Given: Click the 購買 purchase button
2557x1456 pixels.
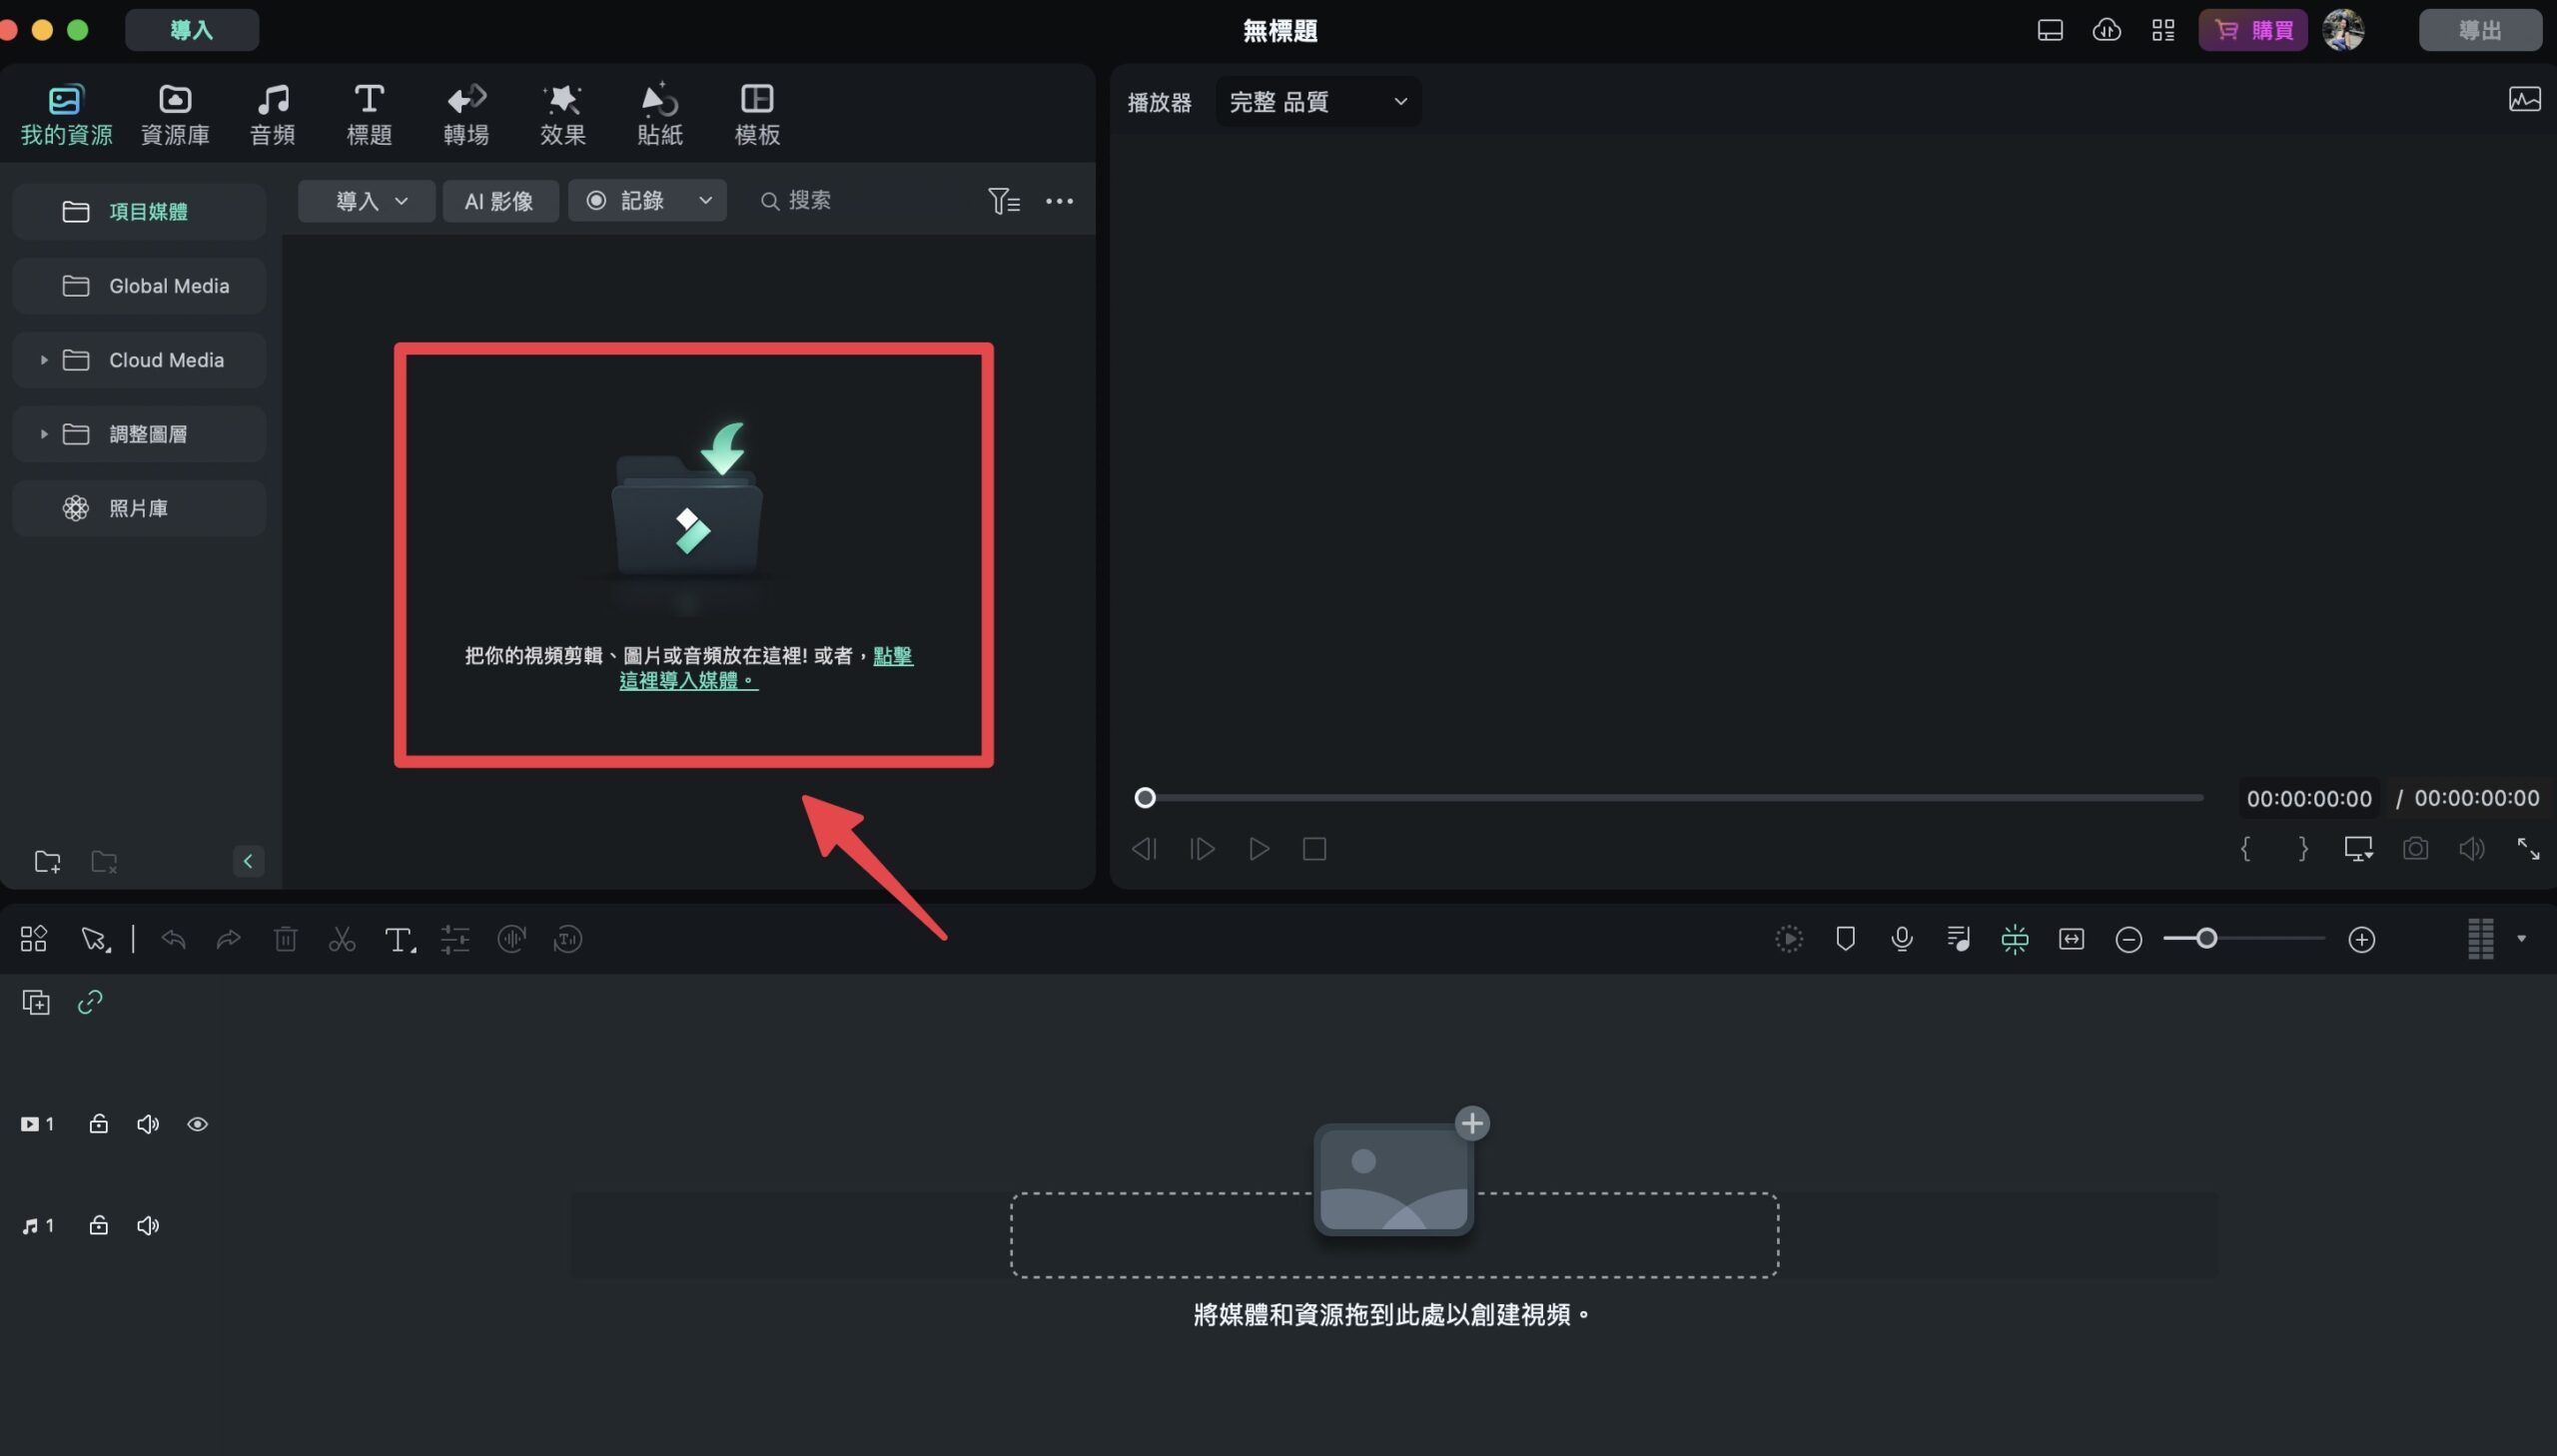Looking at the screenshot, I should point(2252,30).
